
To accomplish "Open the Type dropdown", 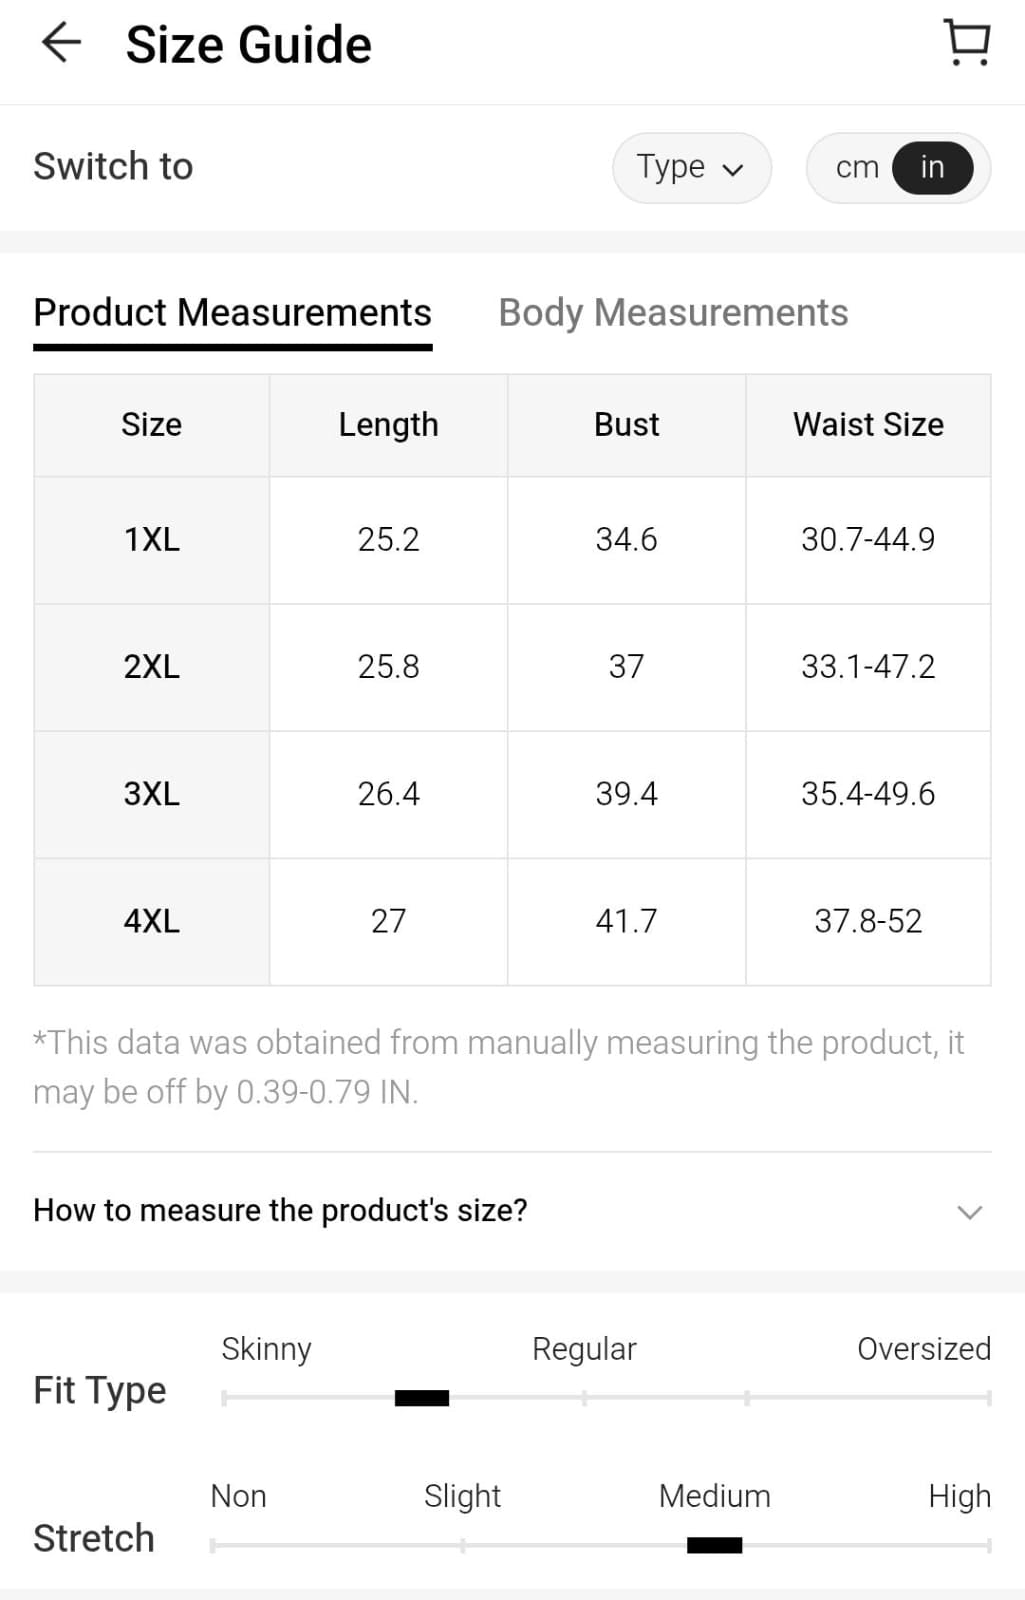I will pos(690,167).
